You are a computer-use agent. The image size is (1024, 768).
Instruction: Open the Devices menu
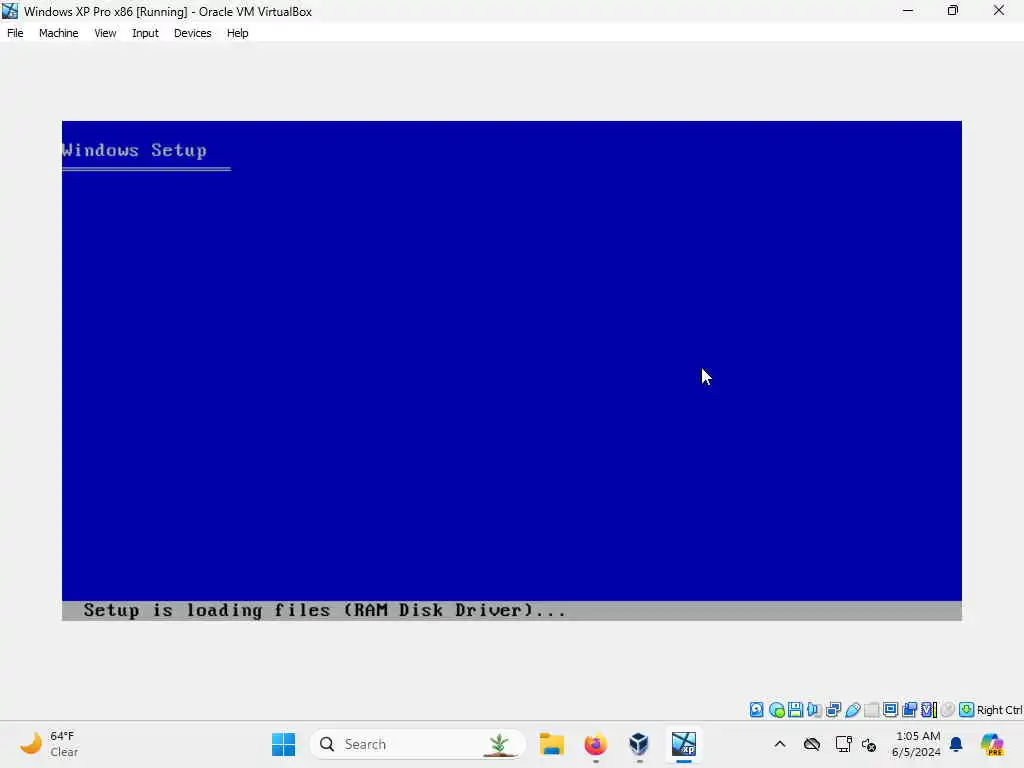(x=192, y=33)
